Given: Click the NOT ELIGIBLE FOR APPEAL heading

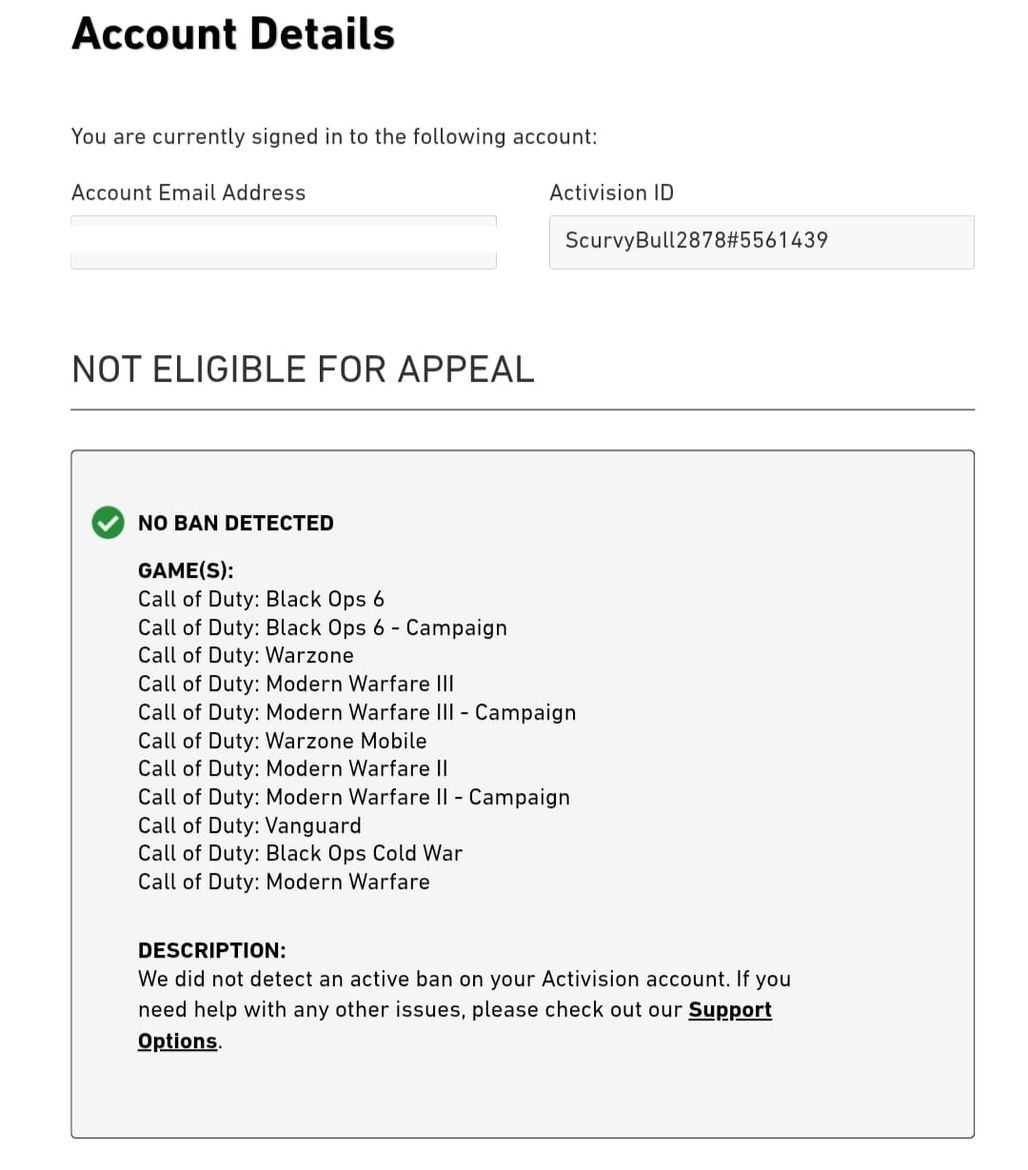Looking at the screenshot, I should pyautogui.click(x=303, y=369).
